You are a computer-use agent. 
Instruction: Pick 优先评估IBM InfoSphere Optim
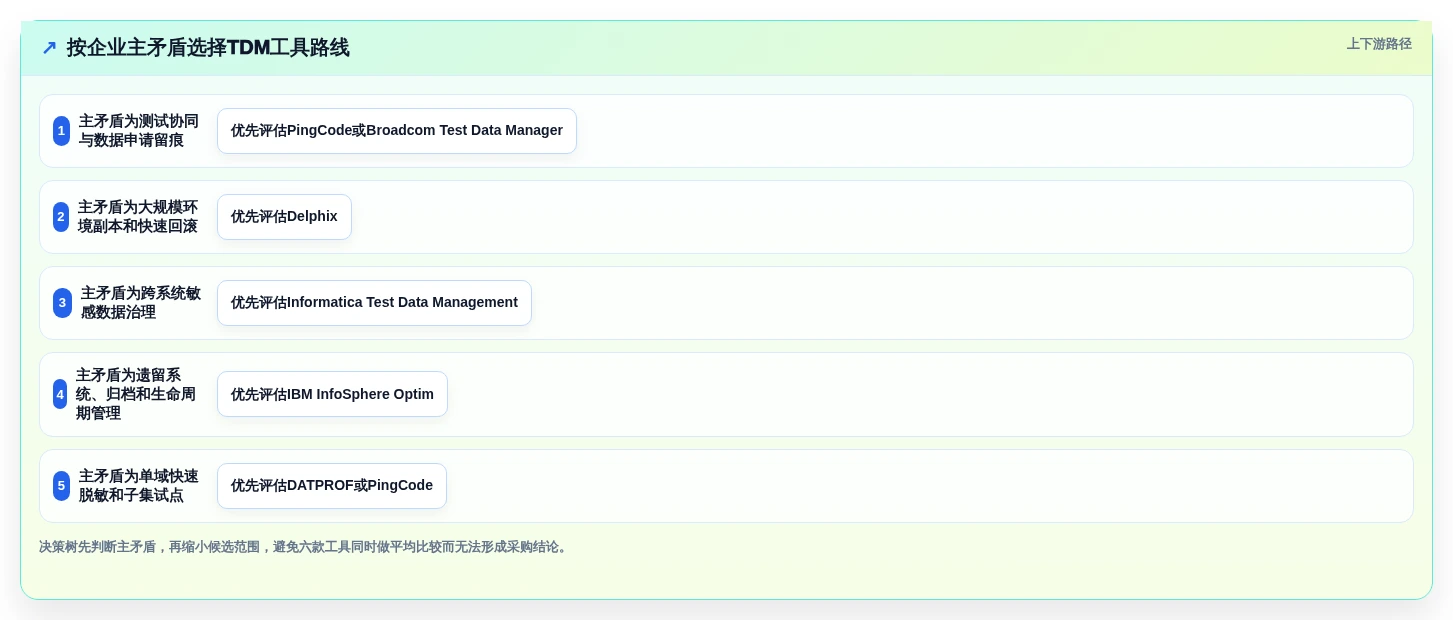[x=332, y=394]
